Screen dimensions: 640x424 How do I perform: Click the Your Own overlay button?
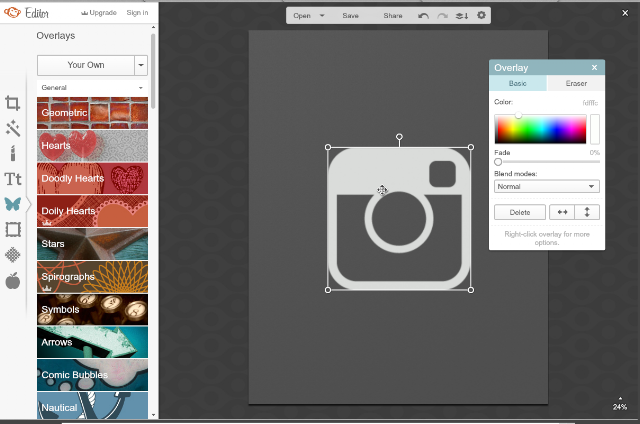tap(86, 65)
